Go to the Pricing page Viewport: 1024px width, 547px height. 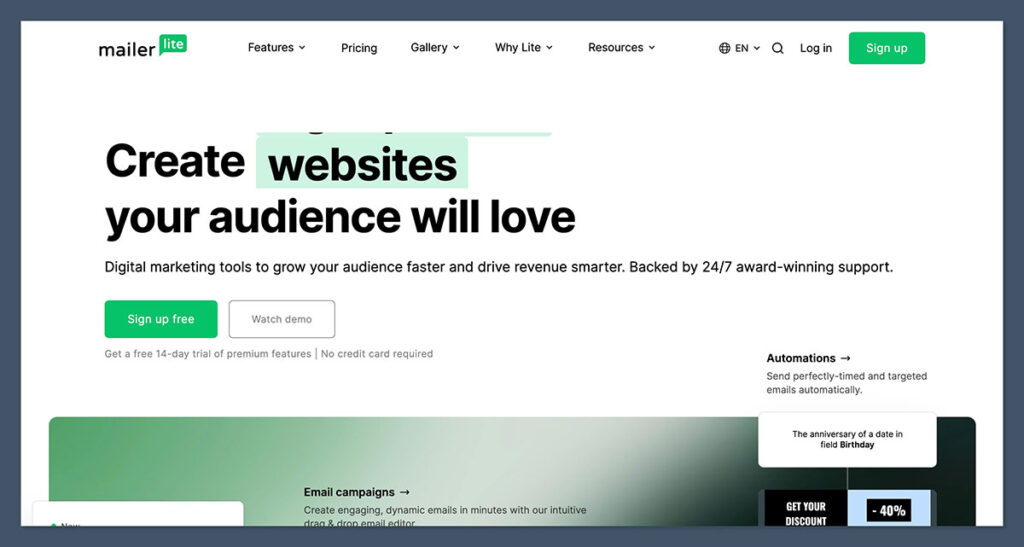[359, 48]
